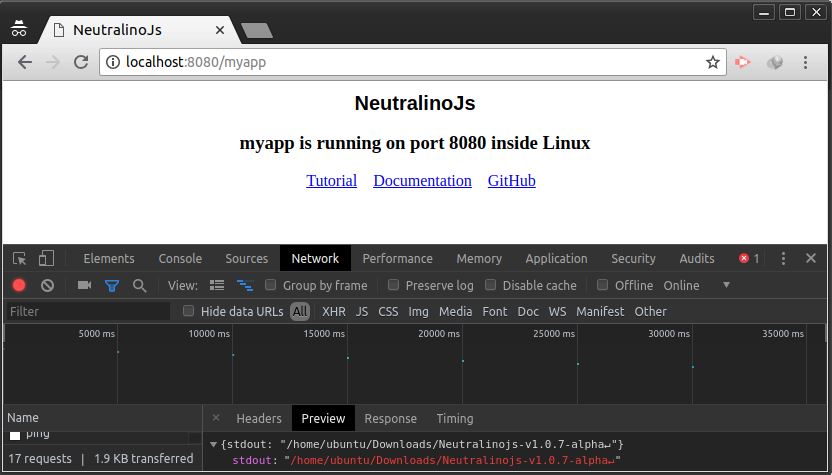Screen dimensions: 832x475
Task: Switch to large request rows view
Action: pyautogui.click(x=216, y=285)
